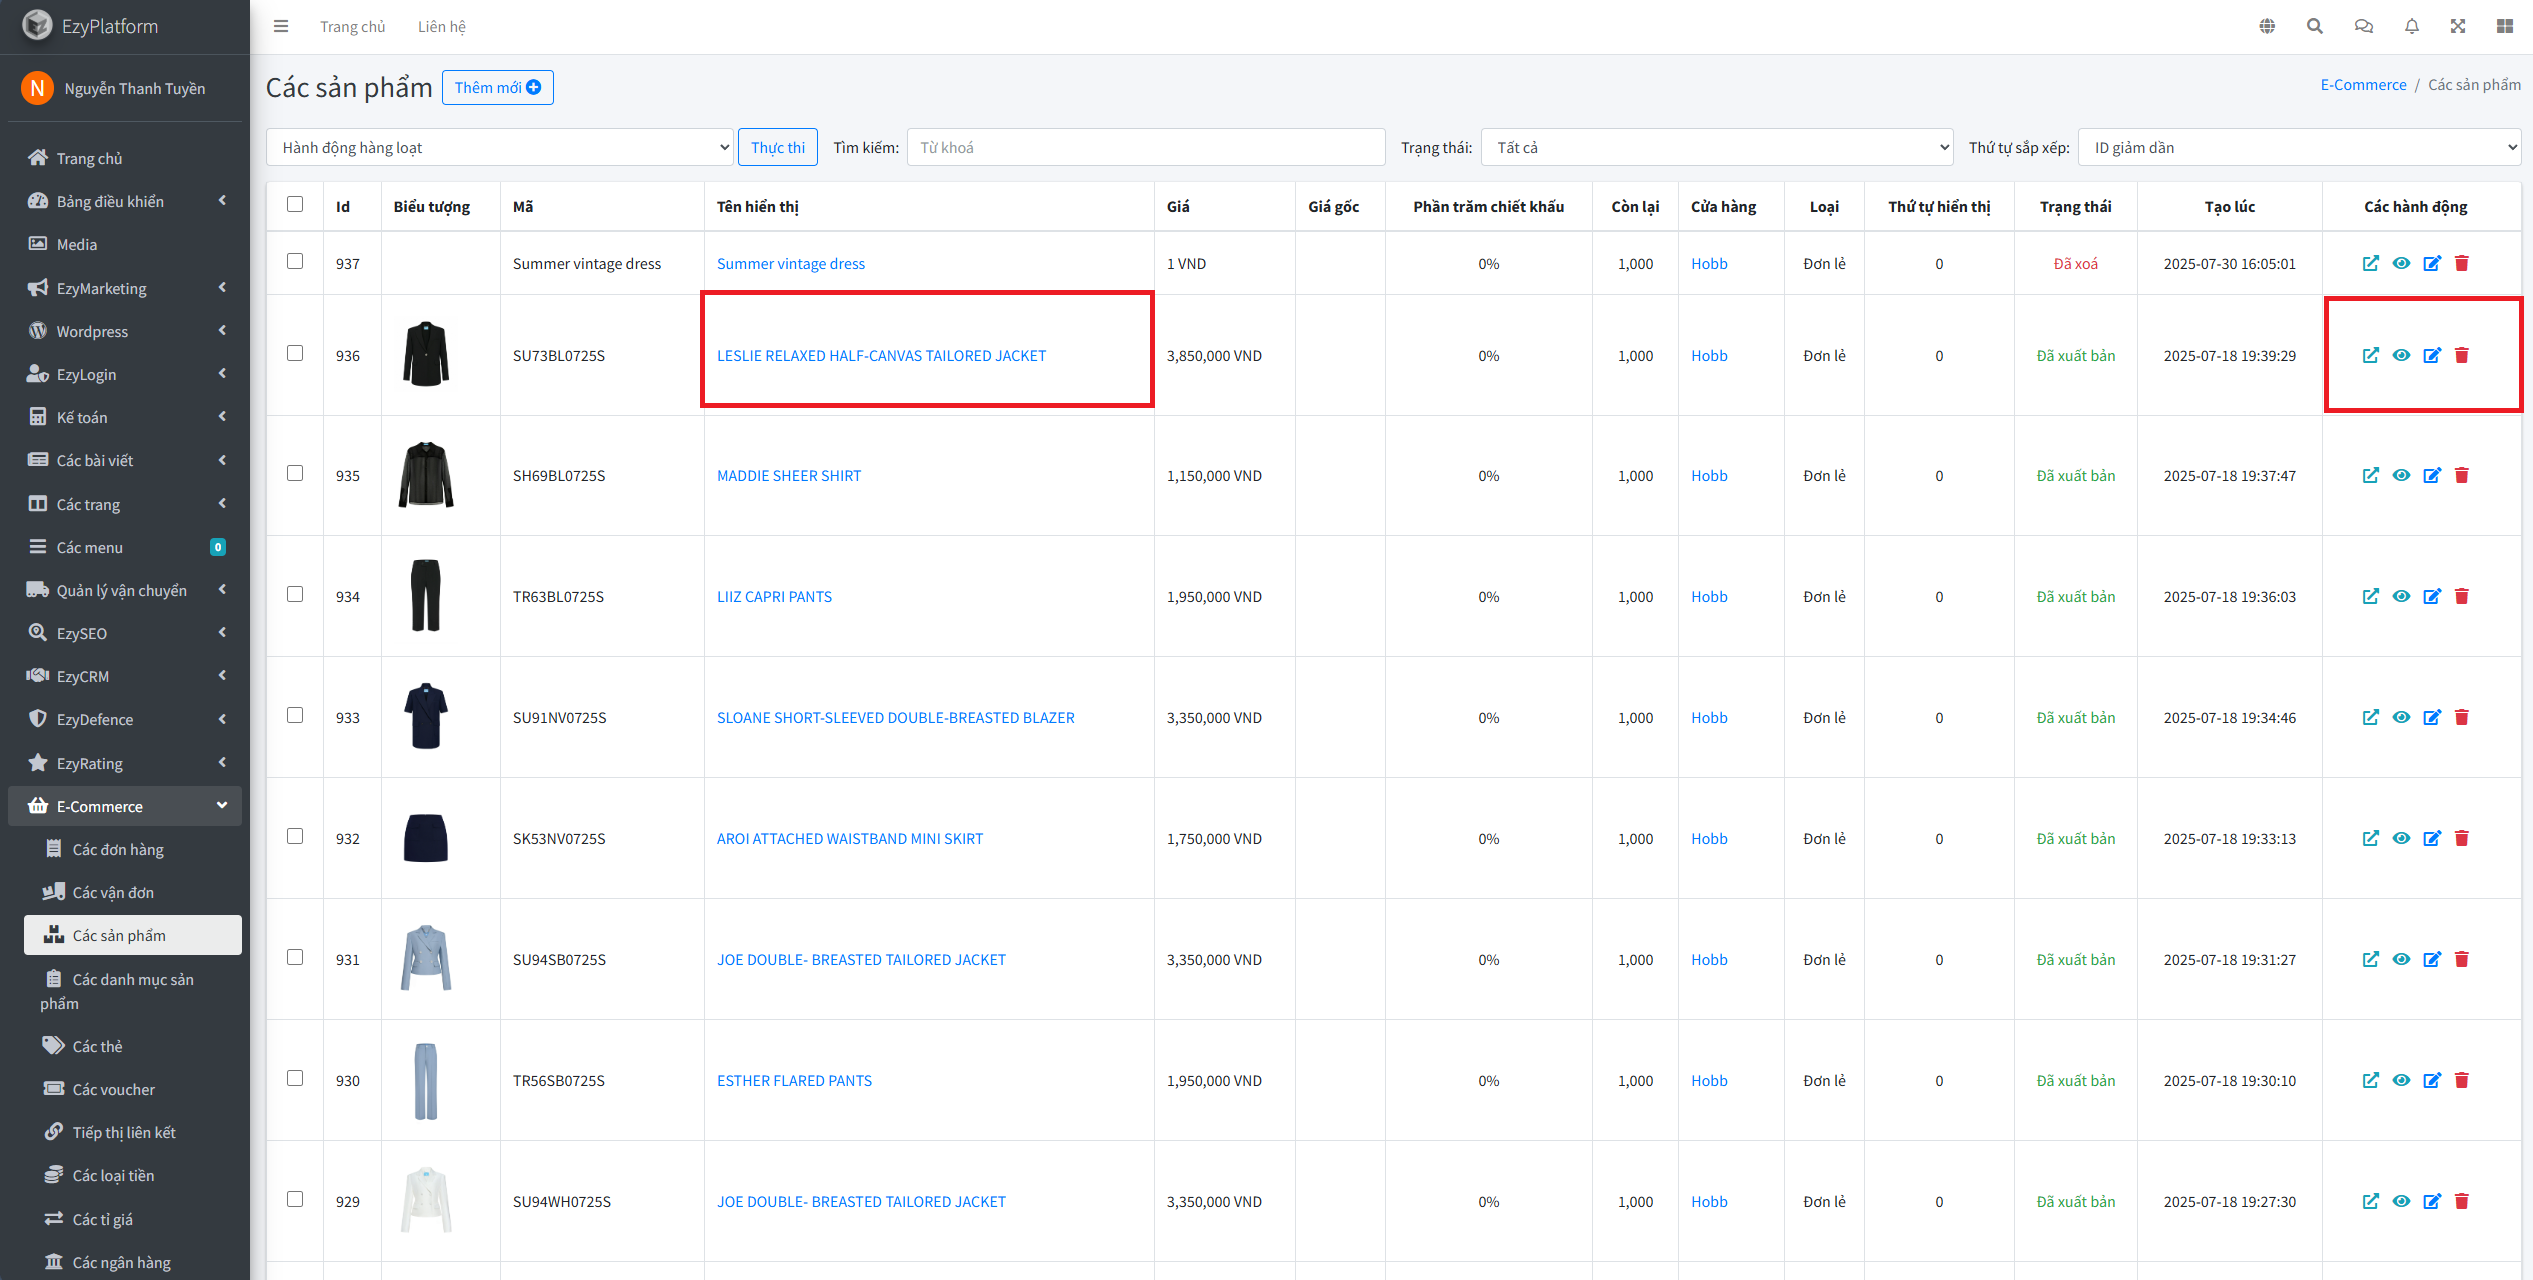Click the Thêm mới button

pyautogui.click(x=497, y=88)
